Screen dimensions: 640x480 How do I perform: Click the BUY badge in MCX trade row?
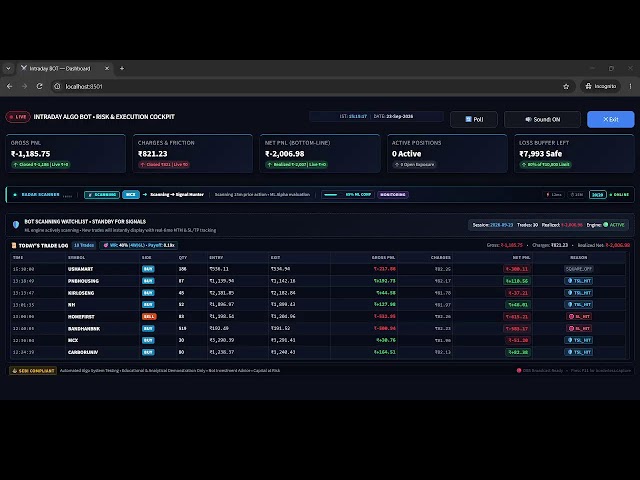click(x=148, y=340)
